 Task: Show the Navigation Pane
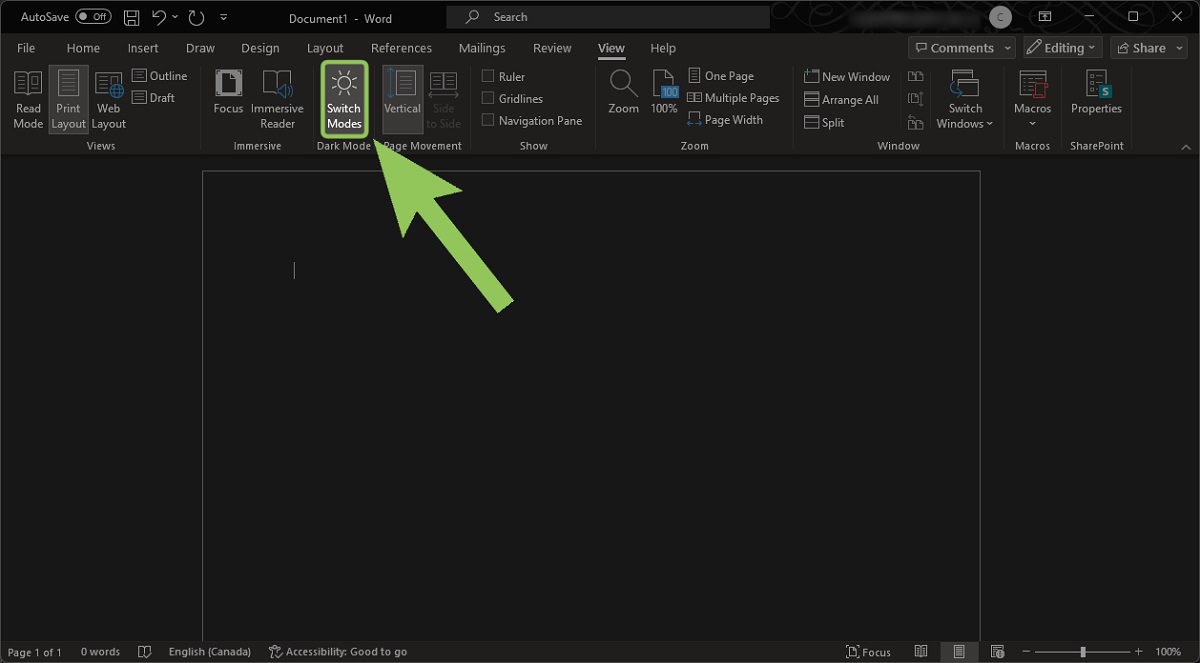[488, 121]
